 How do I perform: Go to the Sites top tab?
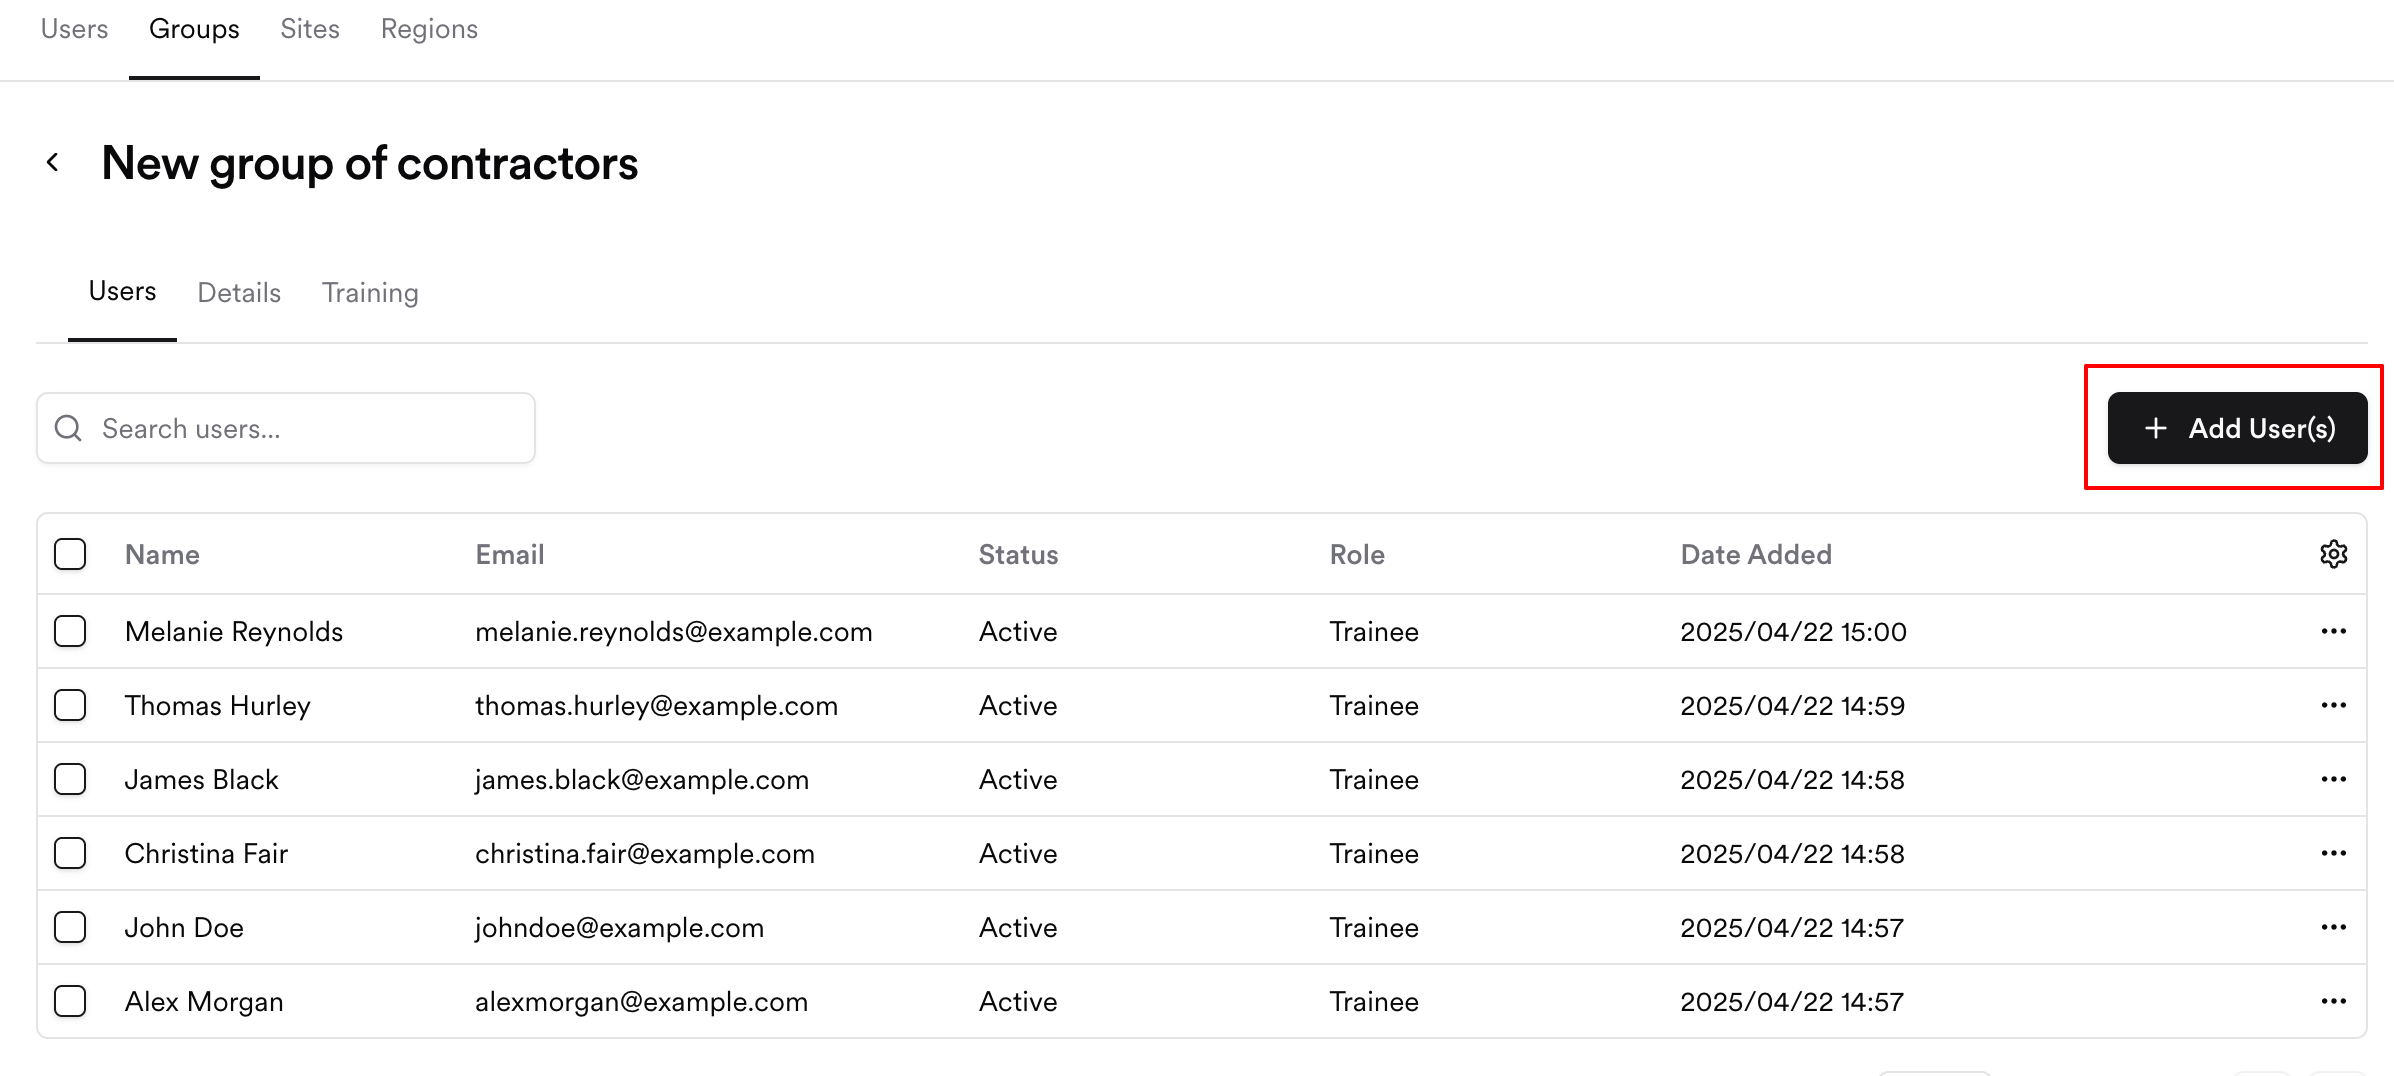(310, 30)
